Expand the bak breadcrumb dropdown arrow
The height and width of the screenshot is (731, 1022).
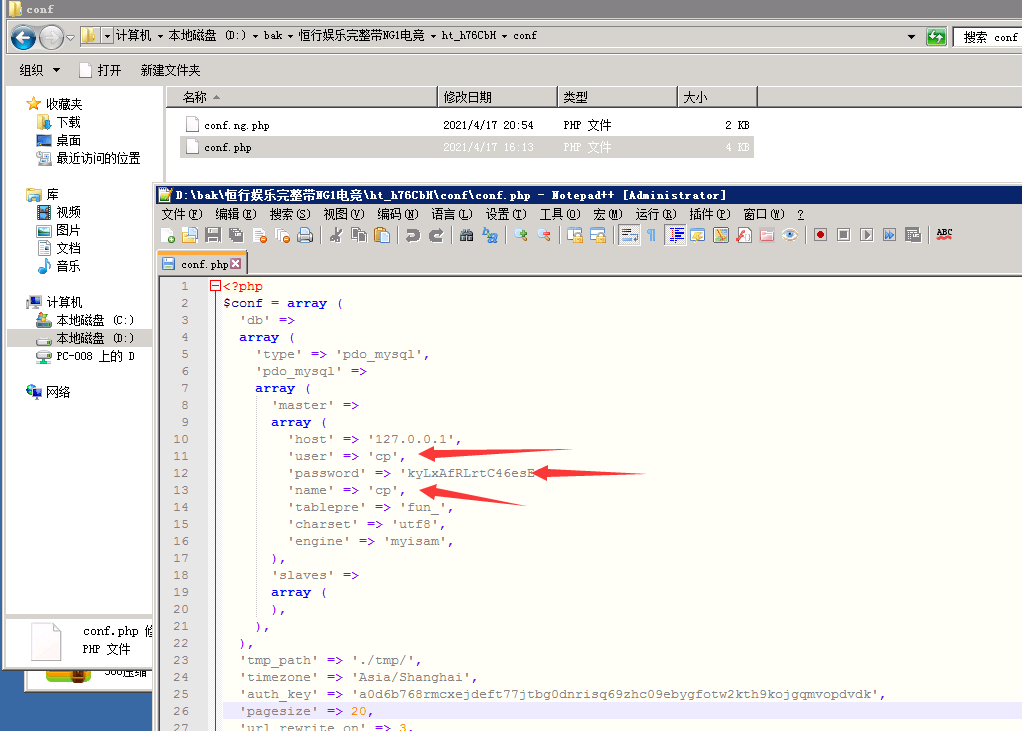tap(291, 36)
